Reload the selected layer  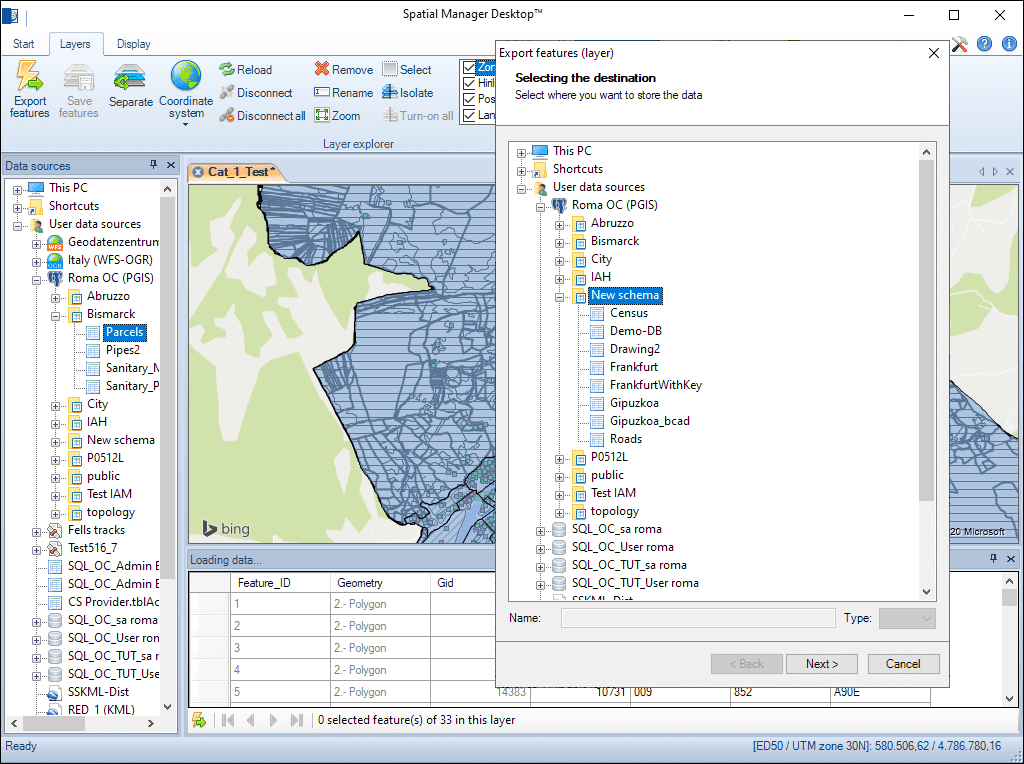point(246,70)
